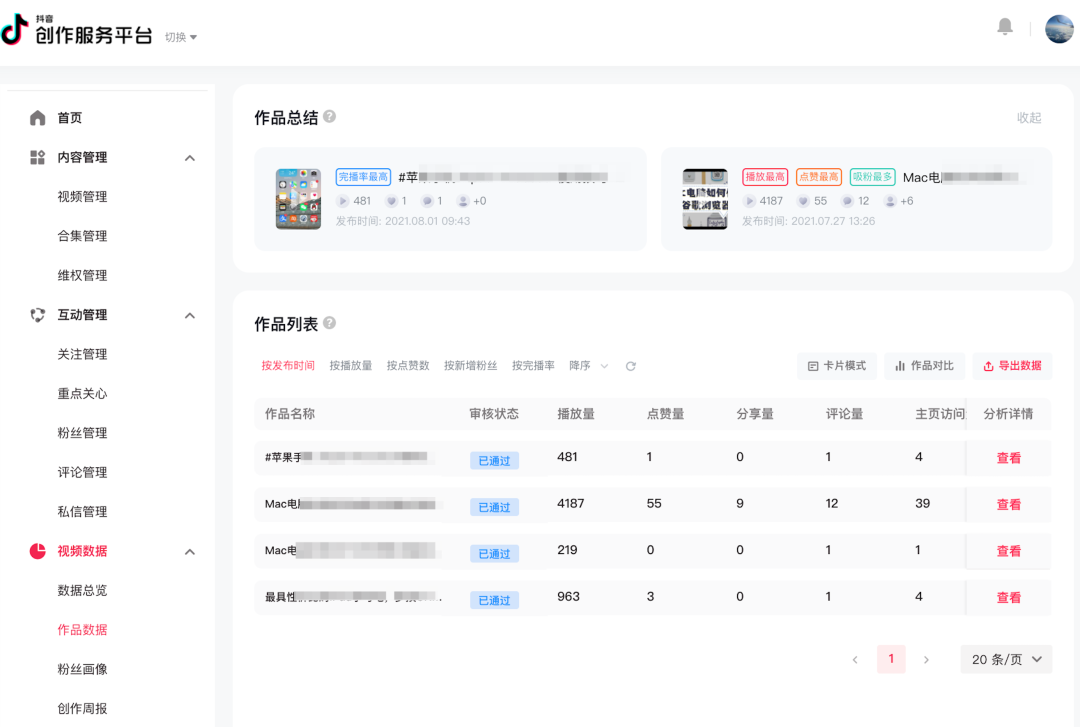Open the iPhone screenshot video thumbnail
The width and height of the screenshot is (1080, 727).
298,199
